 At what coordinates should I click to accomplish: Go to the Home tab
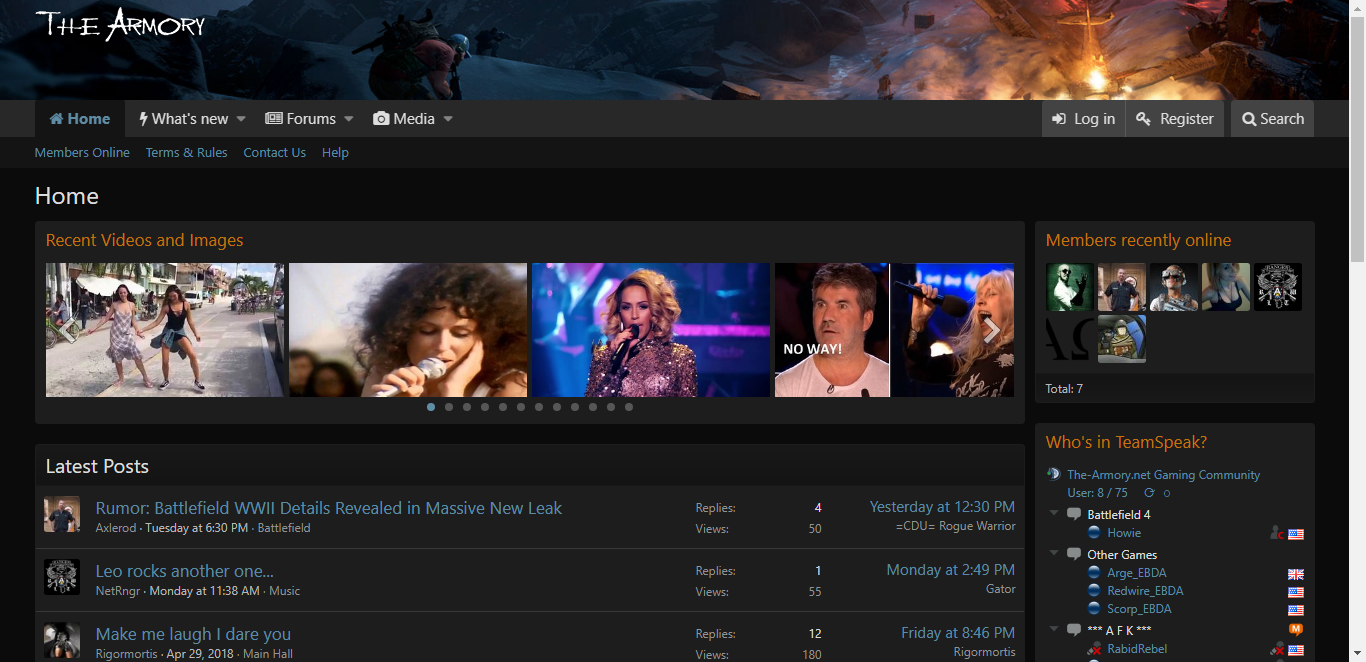tap(80, 119)
